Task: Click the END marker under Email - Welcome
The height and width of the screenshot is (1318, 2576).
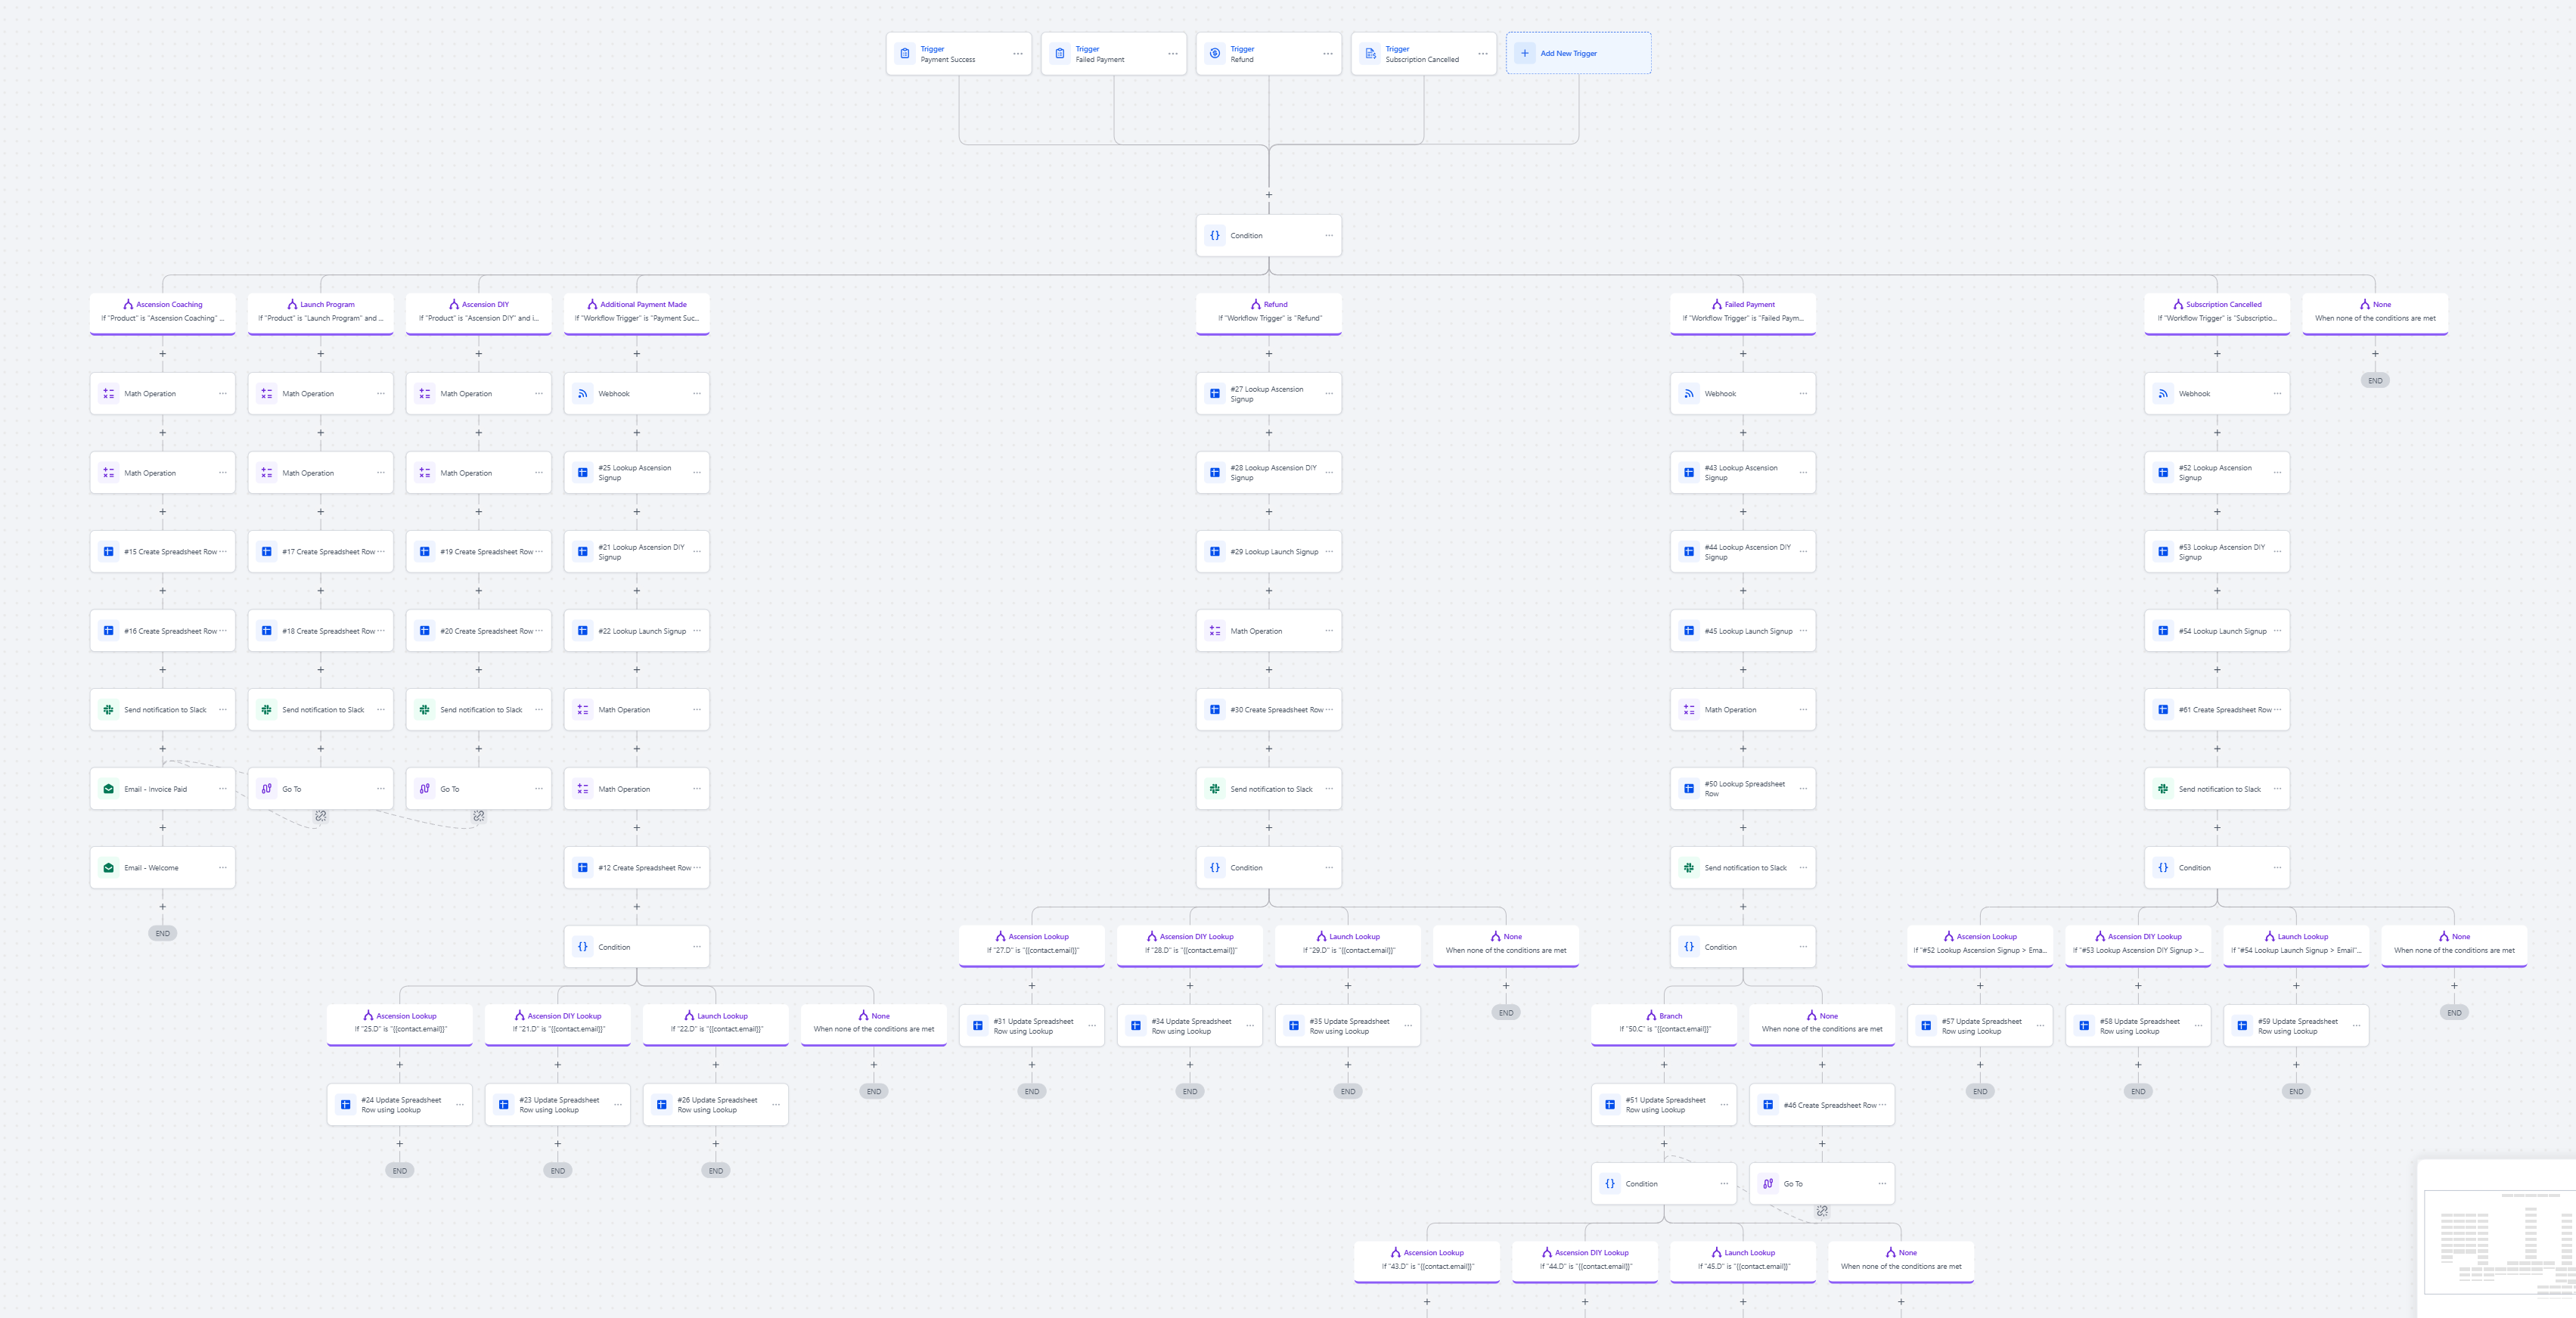Action: pyautogui.click(x=162, y=933)
